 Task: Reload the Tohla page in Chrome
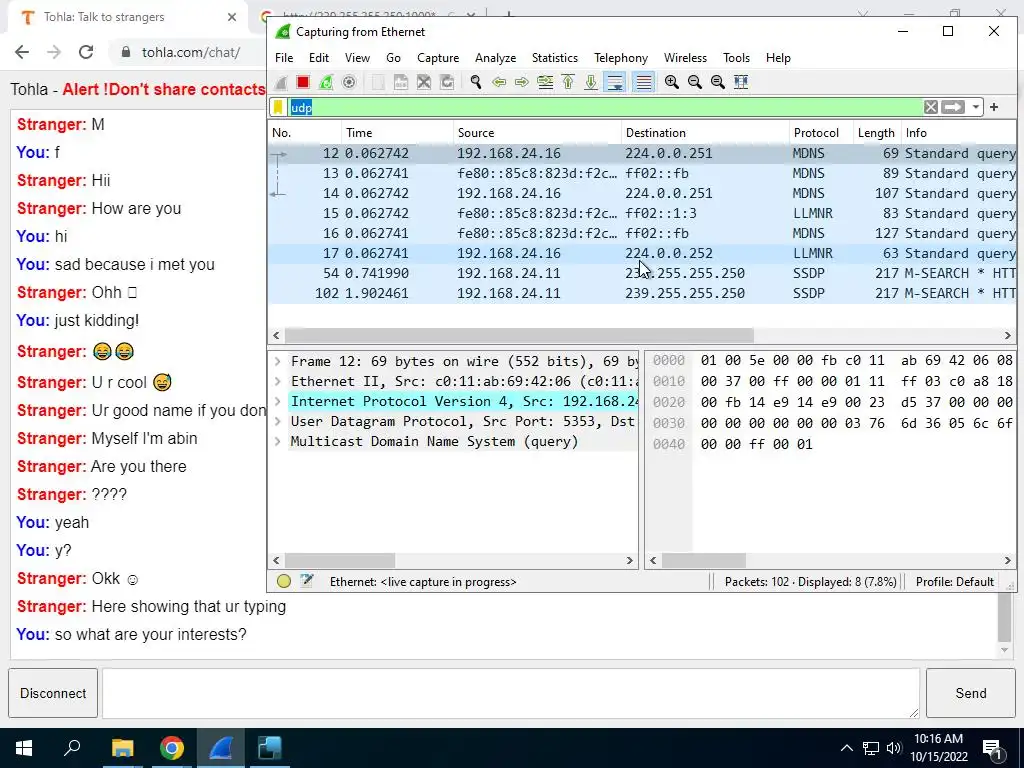click(86, 52)
